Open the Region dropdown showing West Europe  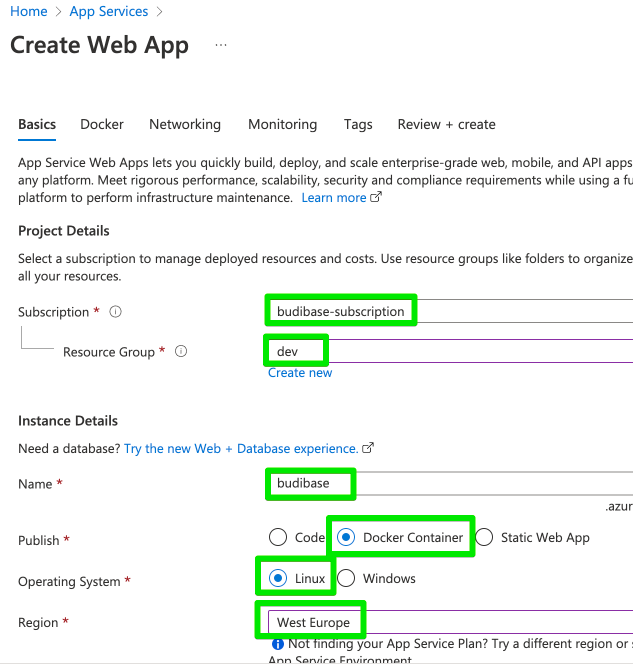(451, 621)
